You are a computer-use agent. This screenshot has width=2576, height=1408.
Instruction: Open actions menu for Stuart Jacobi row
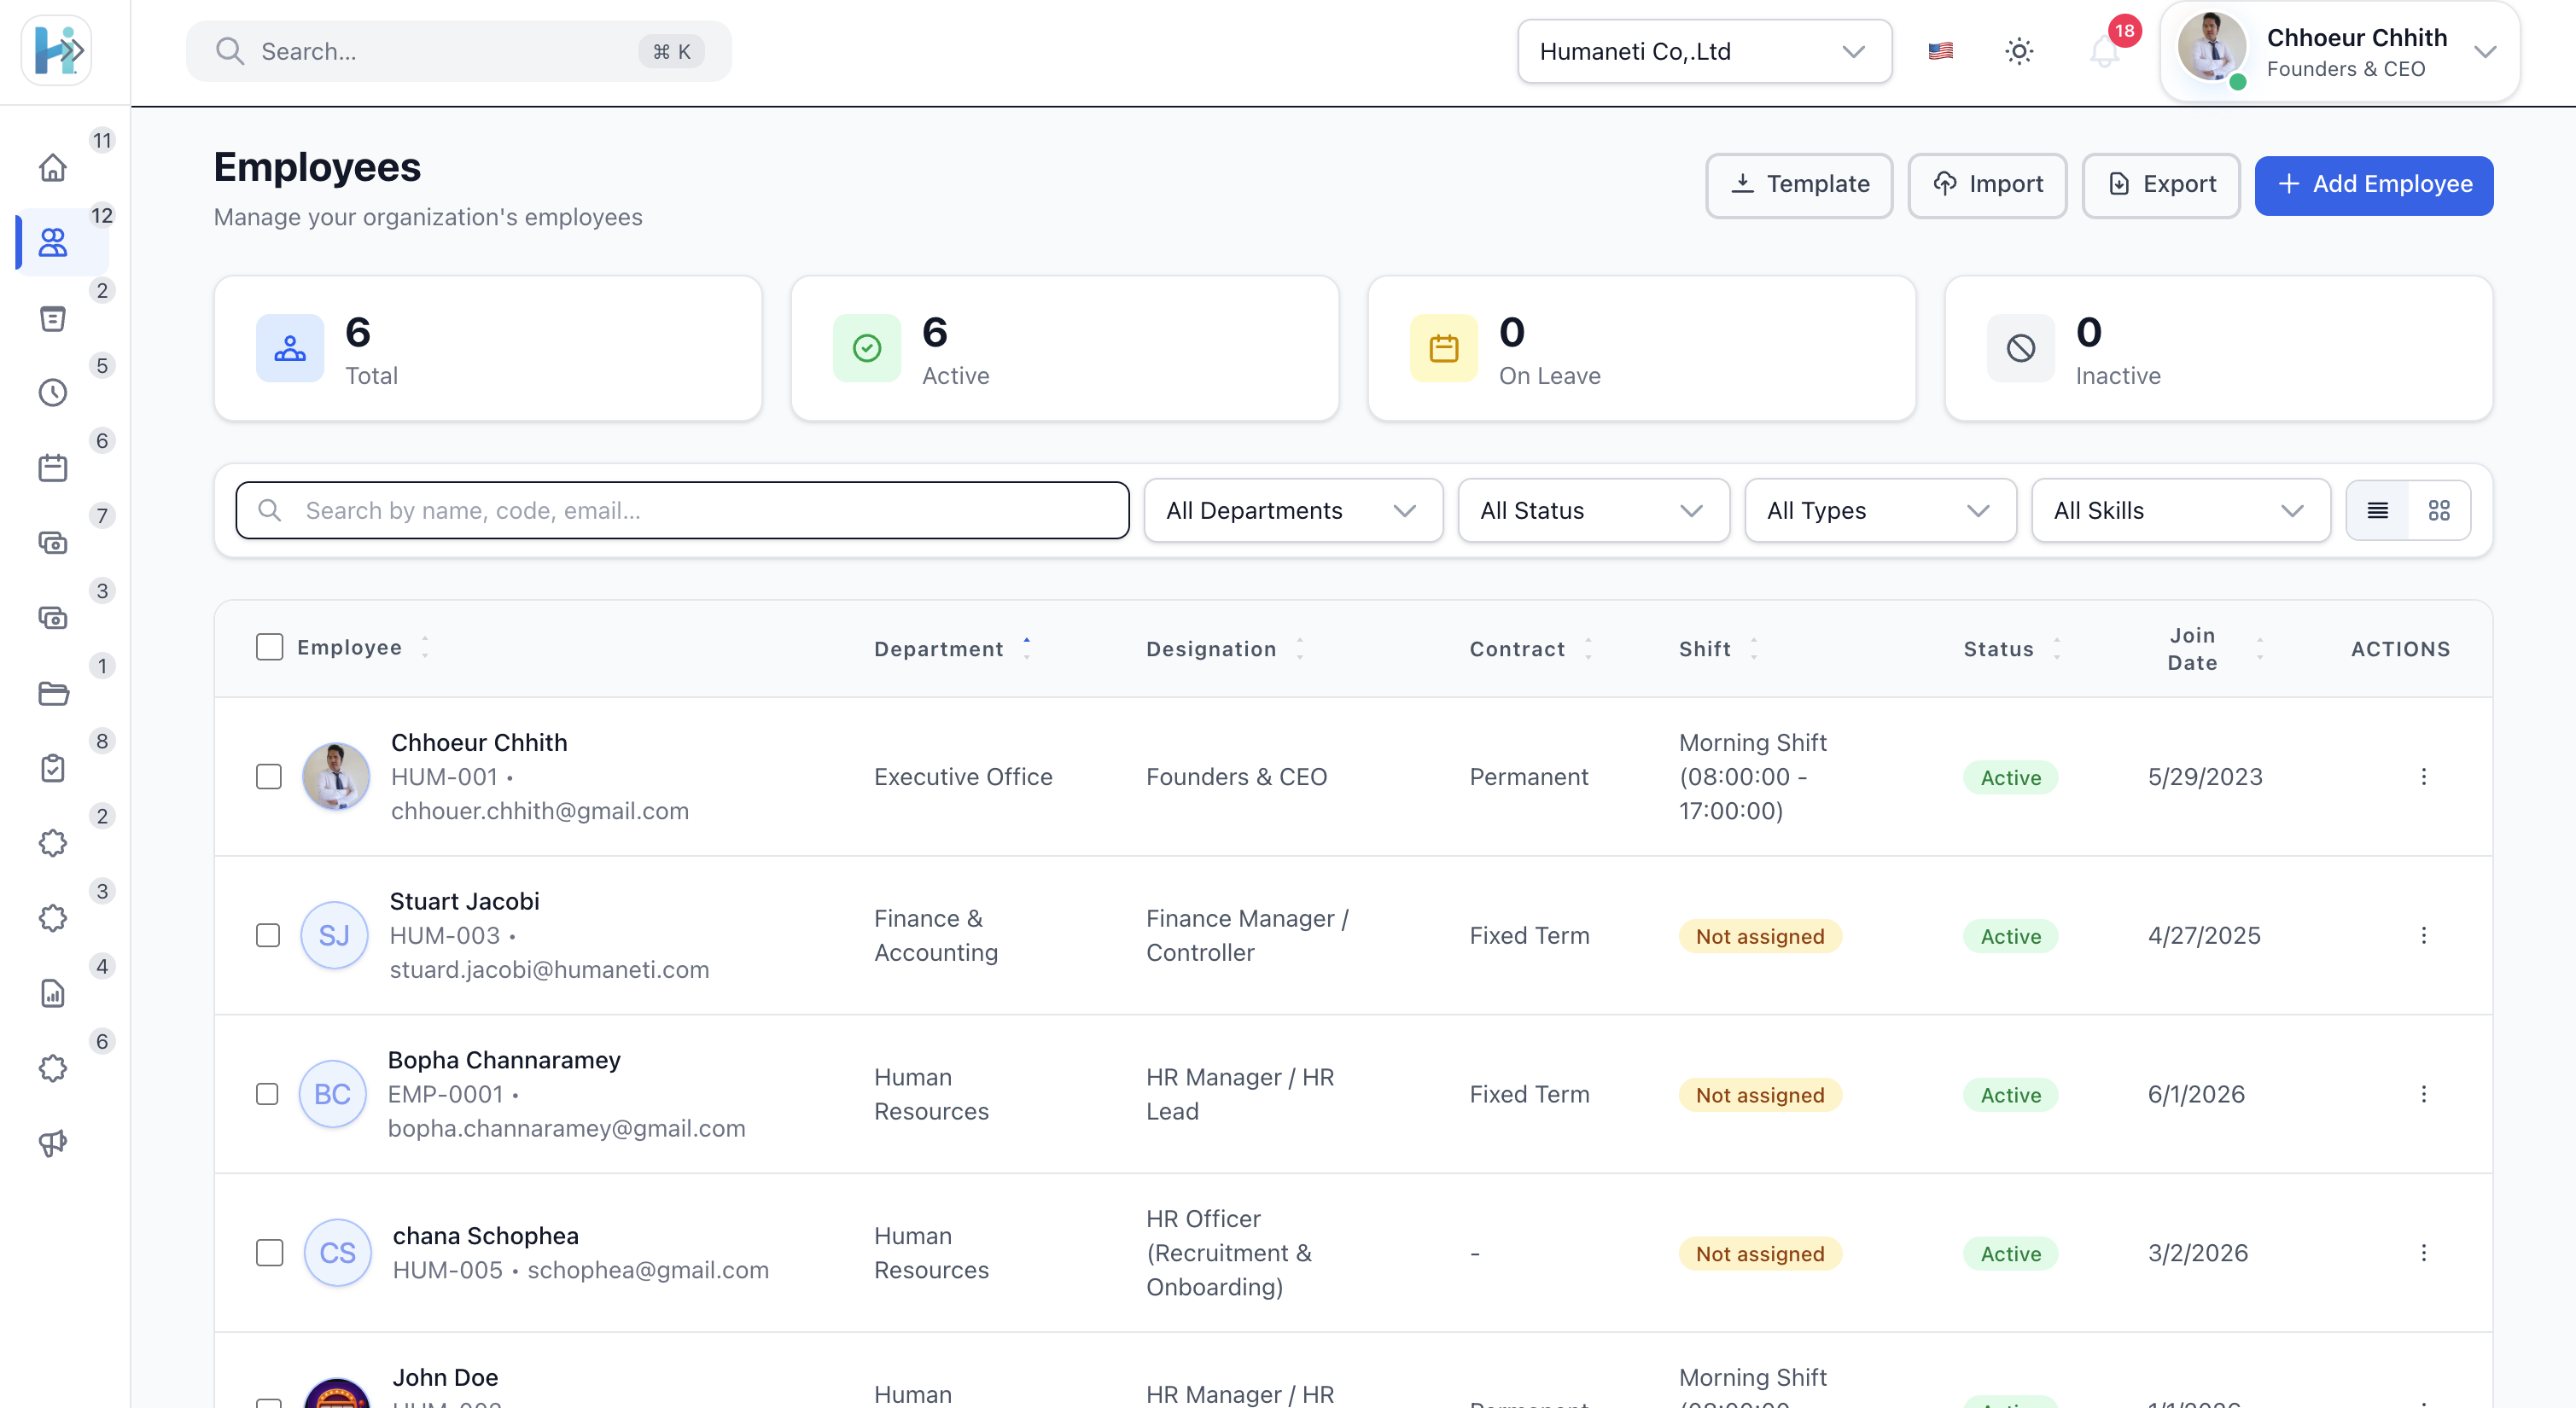(2423, 935)
